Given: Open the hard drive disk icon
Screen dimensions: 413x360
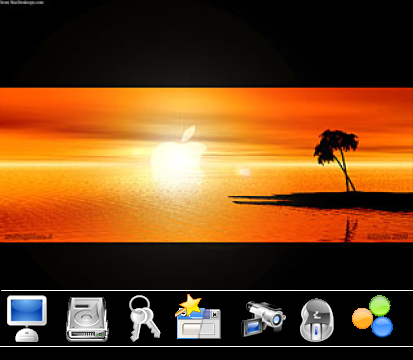Looking at the screenshot, I should [87, 319].
